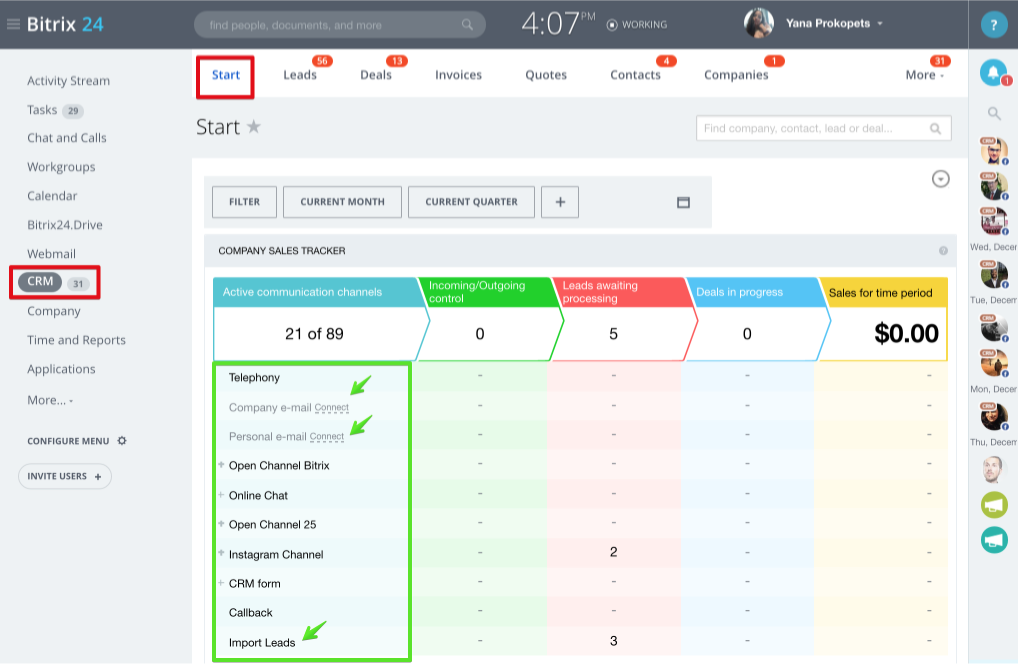Add a new filter with the plus button
Image resolution: width=1018 pixels, height=664 pixels.
point(560,202)
